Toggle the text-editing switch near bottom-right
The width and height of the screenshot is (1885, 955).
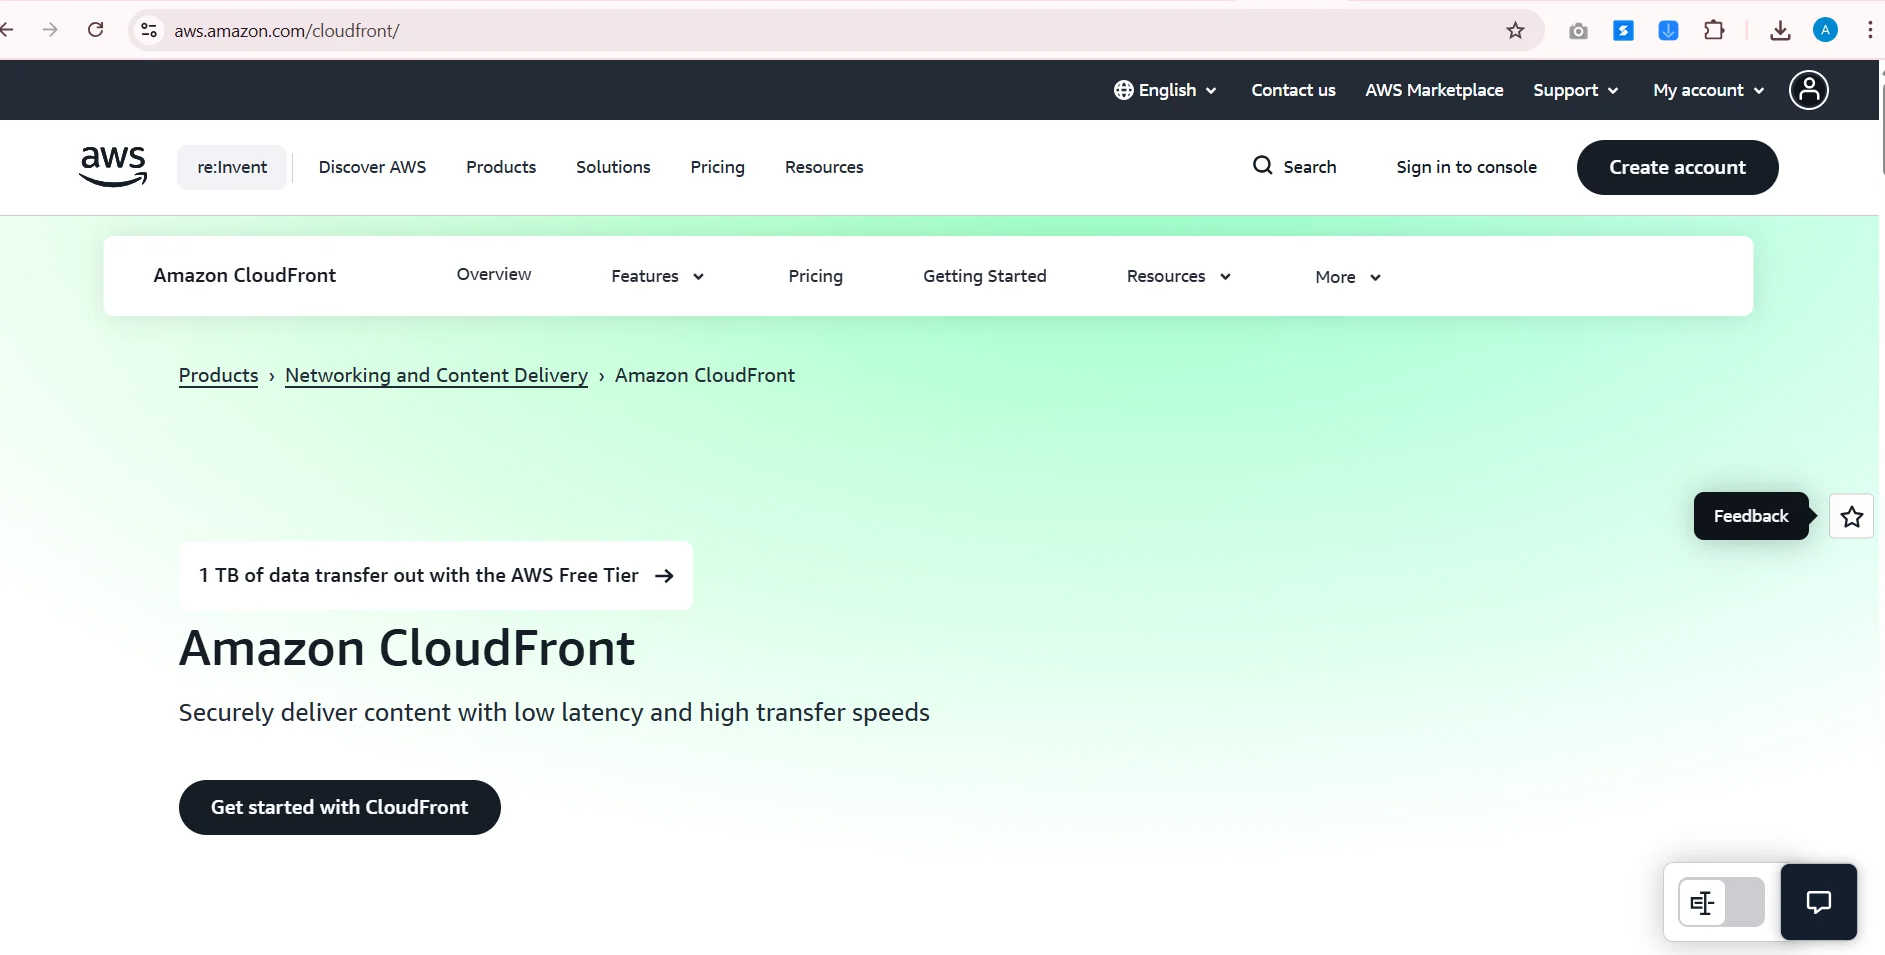coord(1720,902)
